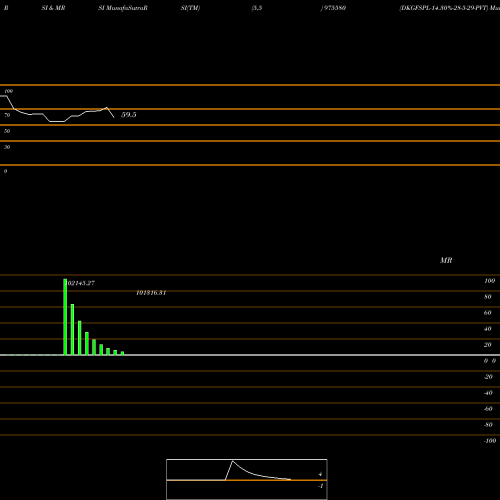The image size is (500, 500).
Task: Click the RSI axis label 50
Action: point(7,131)
